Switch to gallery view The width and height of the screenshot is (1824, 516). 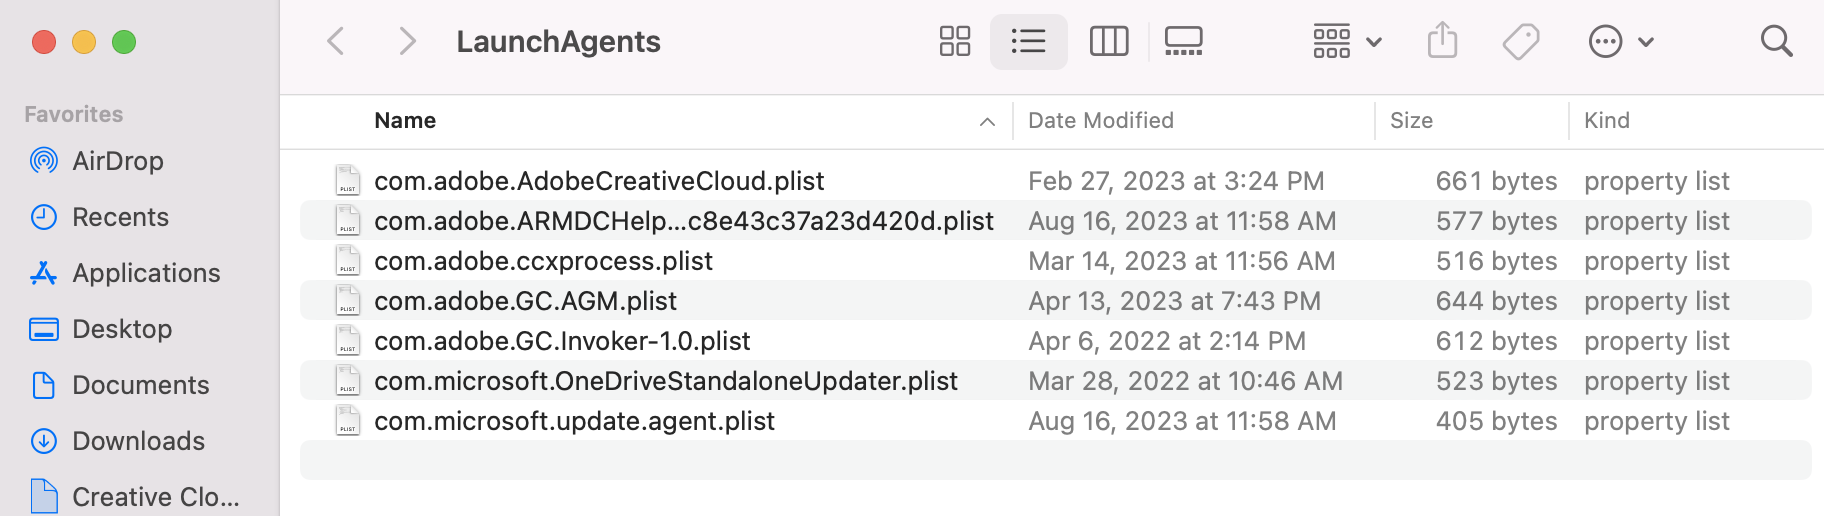[1183, 41]
